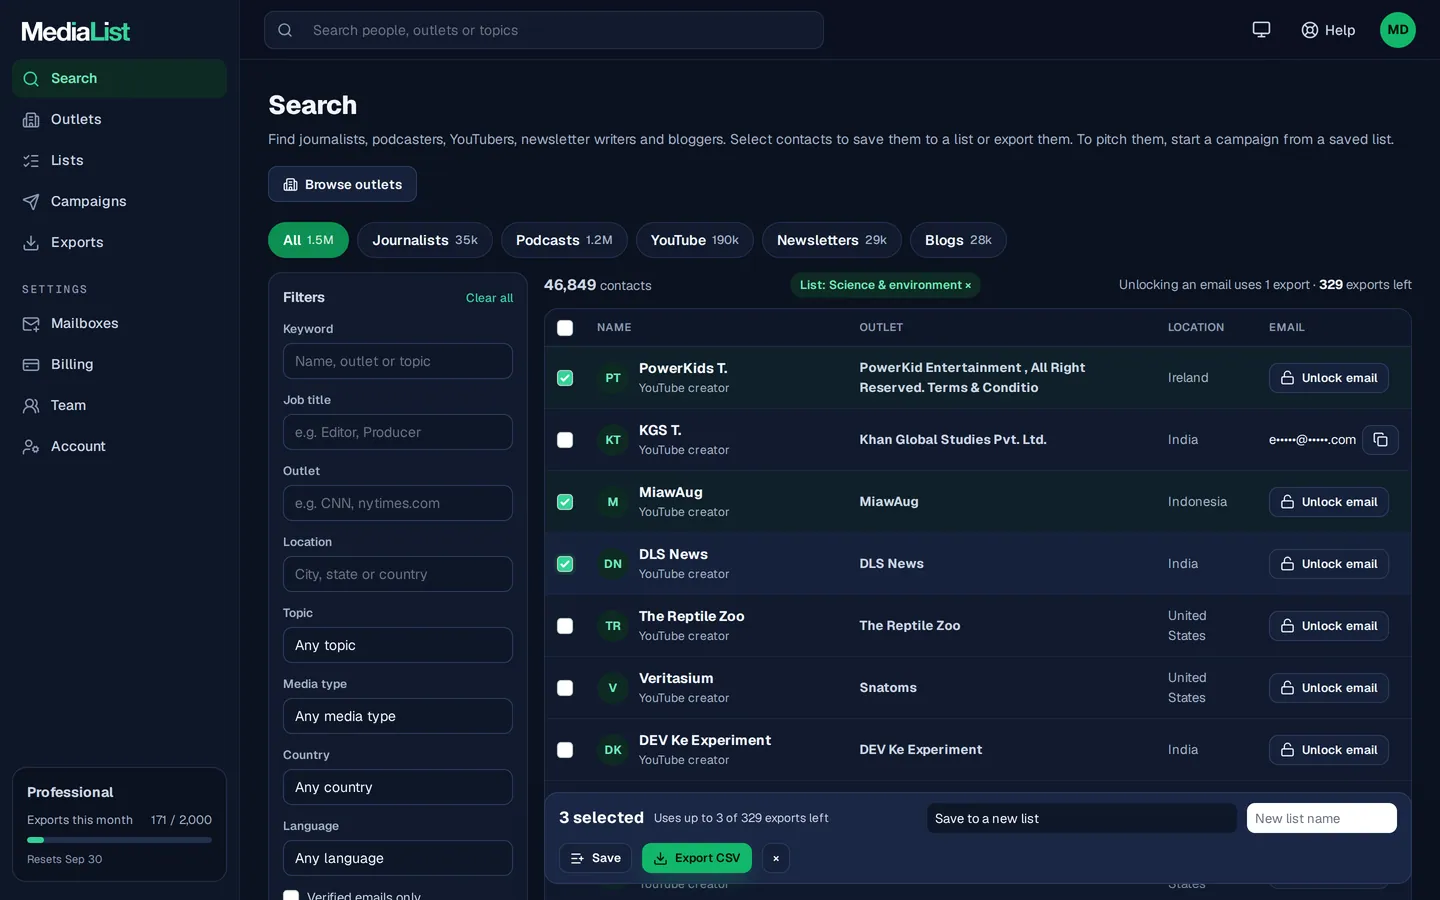Select the YouTube tab
The image size is (1440, 900).
695,240
